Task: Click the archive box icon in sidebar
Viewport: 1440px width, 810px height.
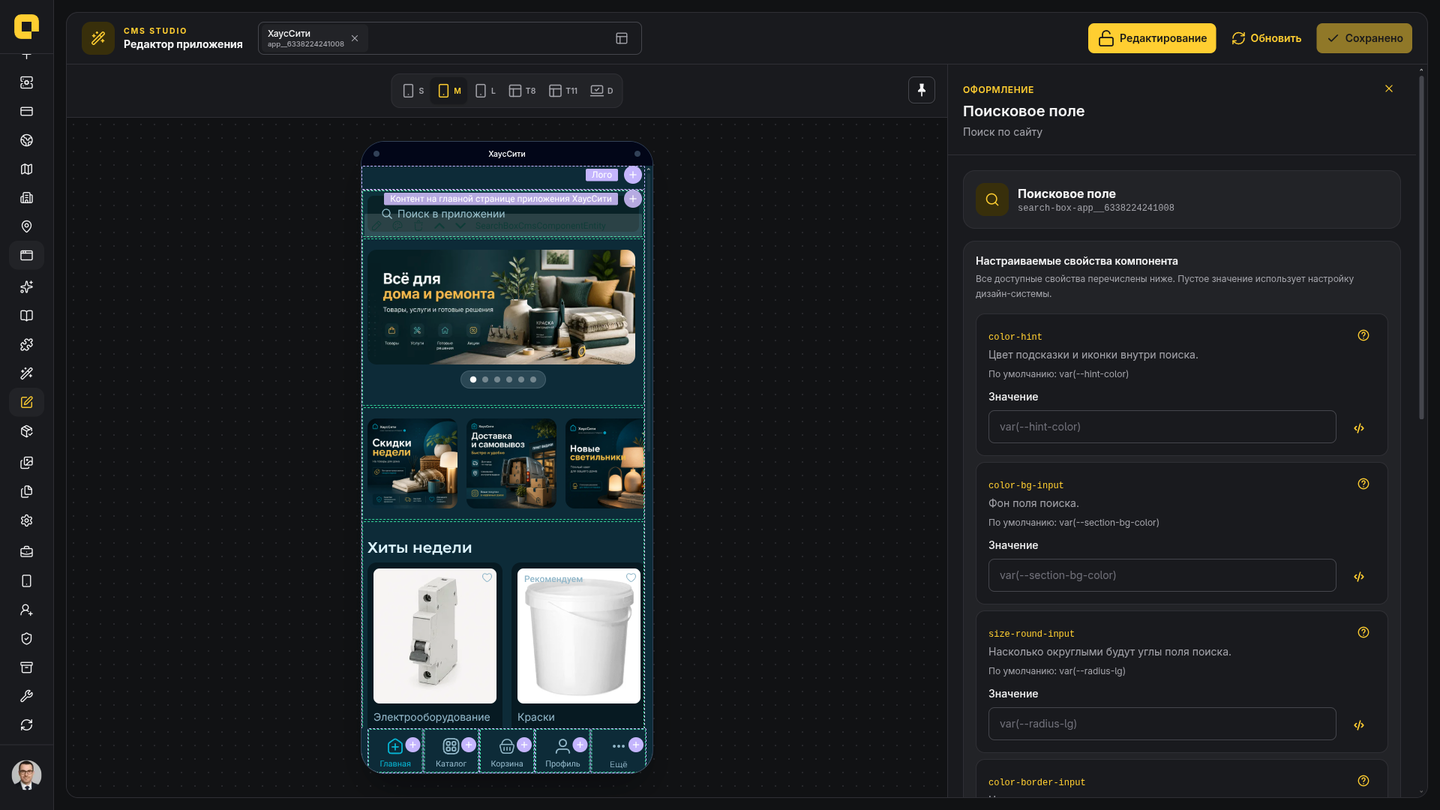Action: pos(27,668)
